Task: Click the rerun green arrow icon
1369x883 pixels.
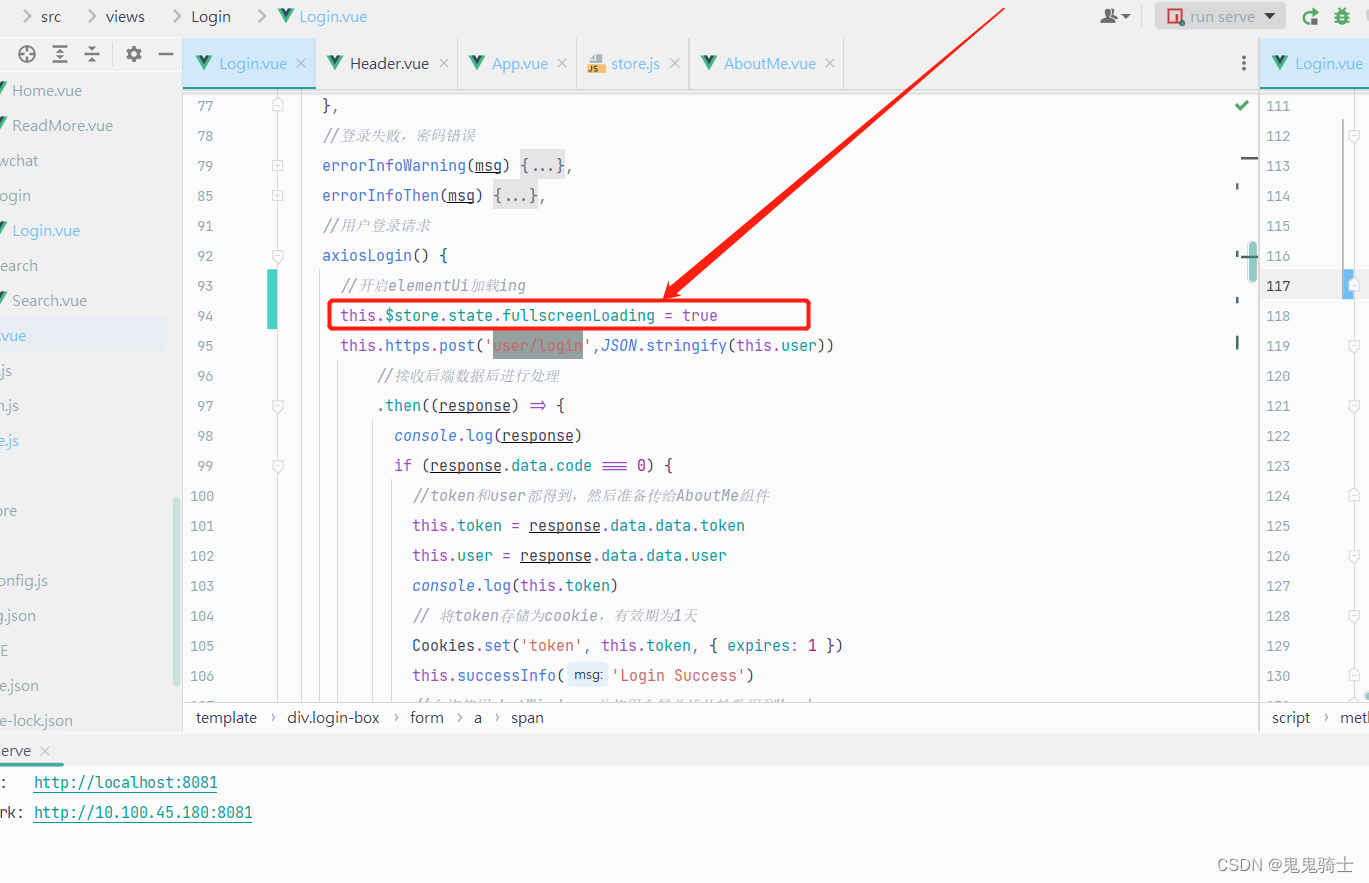Action: tap(1310, 16)
